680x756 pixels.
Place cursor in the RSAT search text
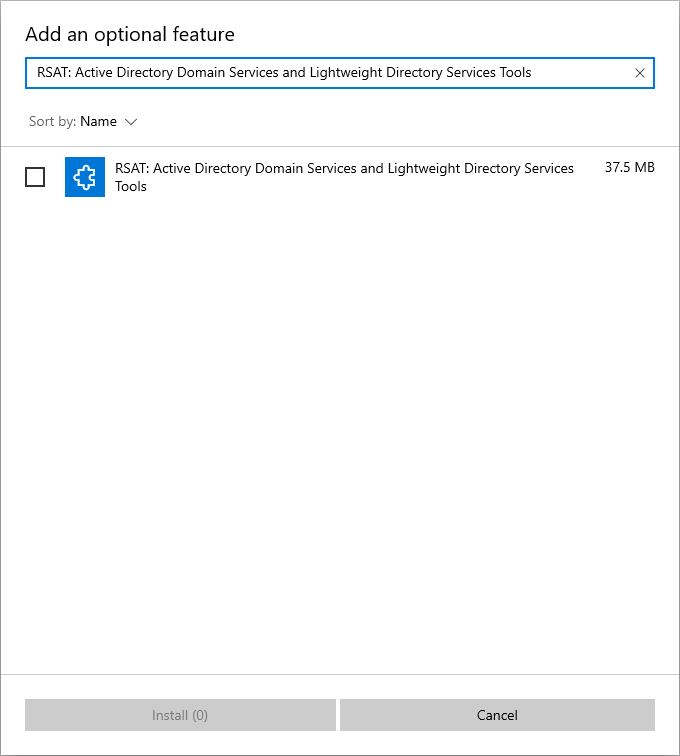284,72
